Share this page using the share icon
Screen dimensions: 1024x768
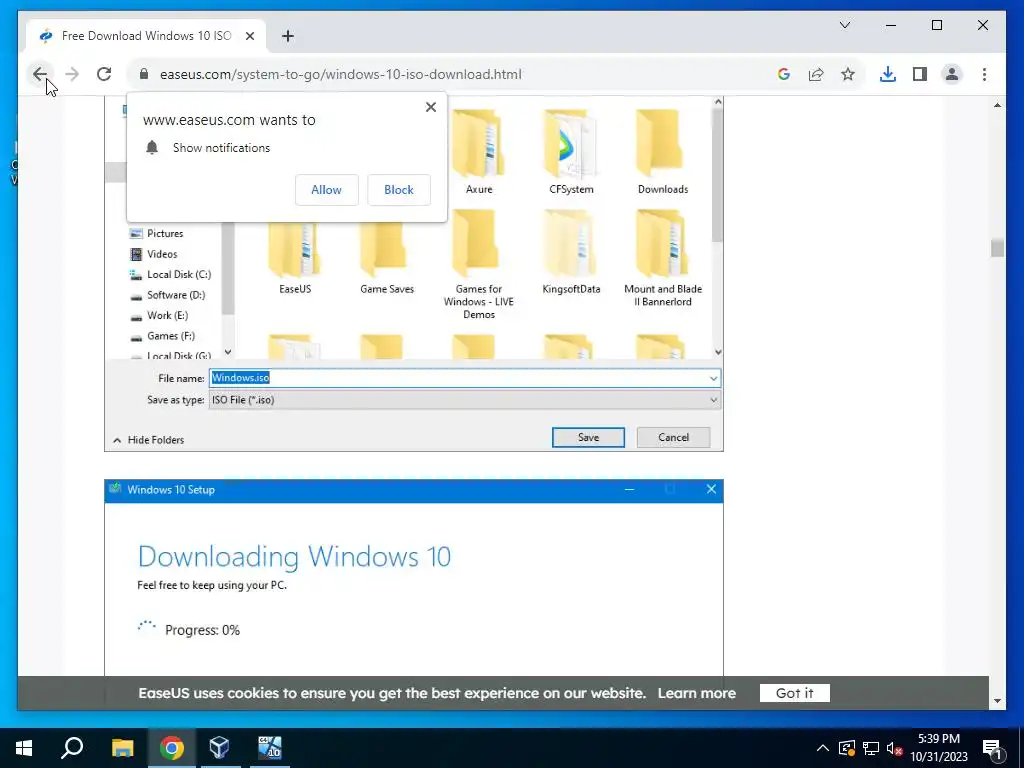click(x=816, y=74)
